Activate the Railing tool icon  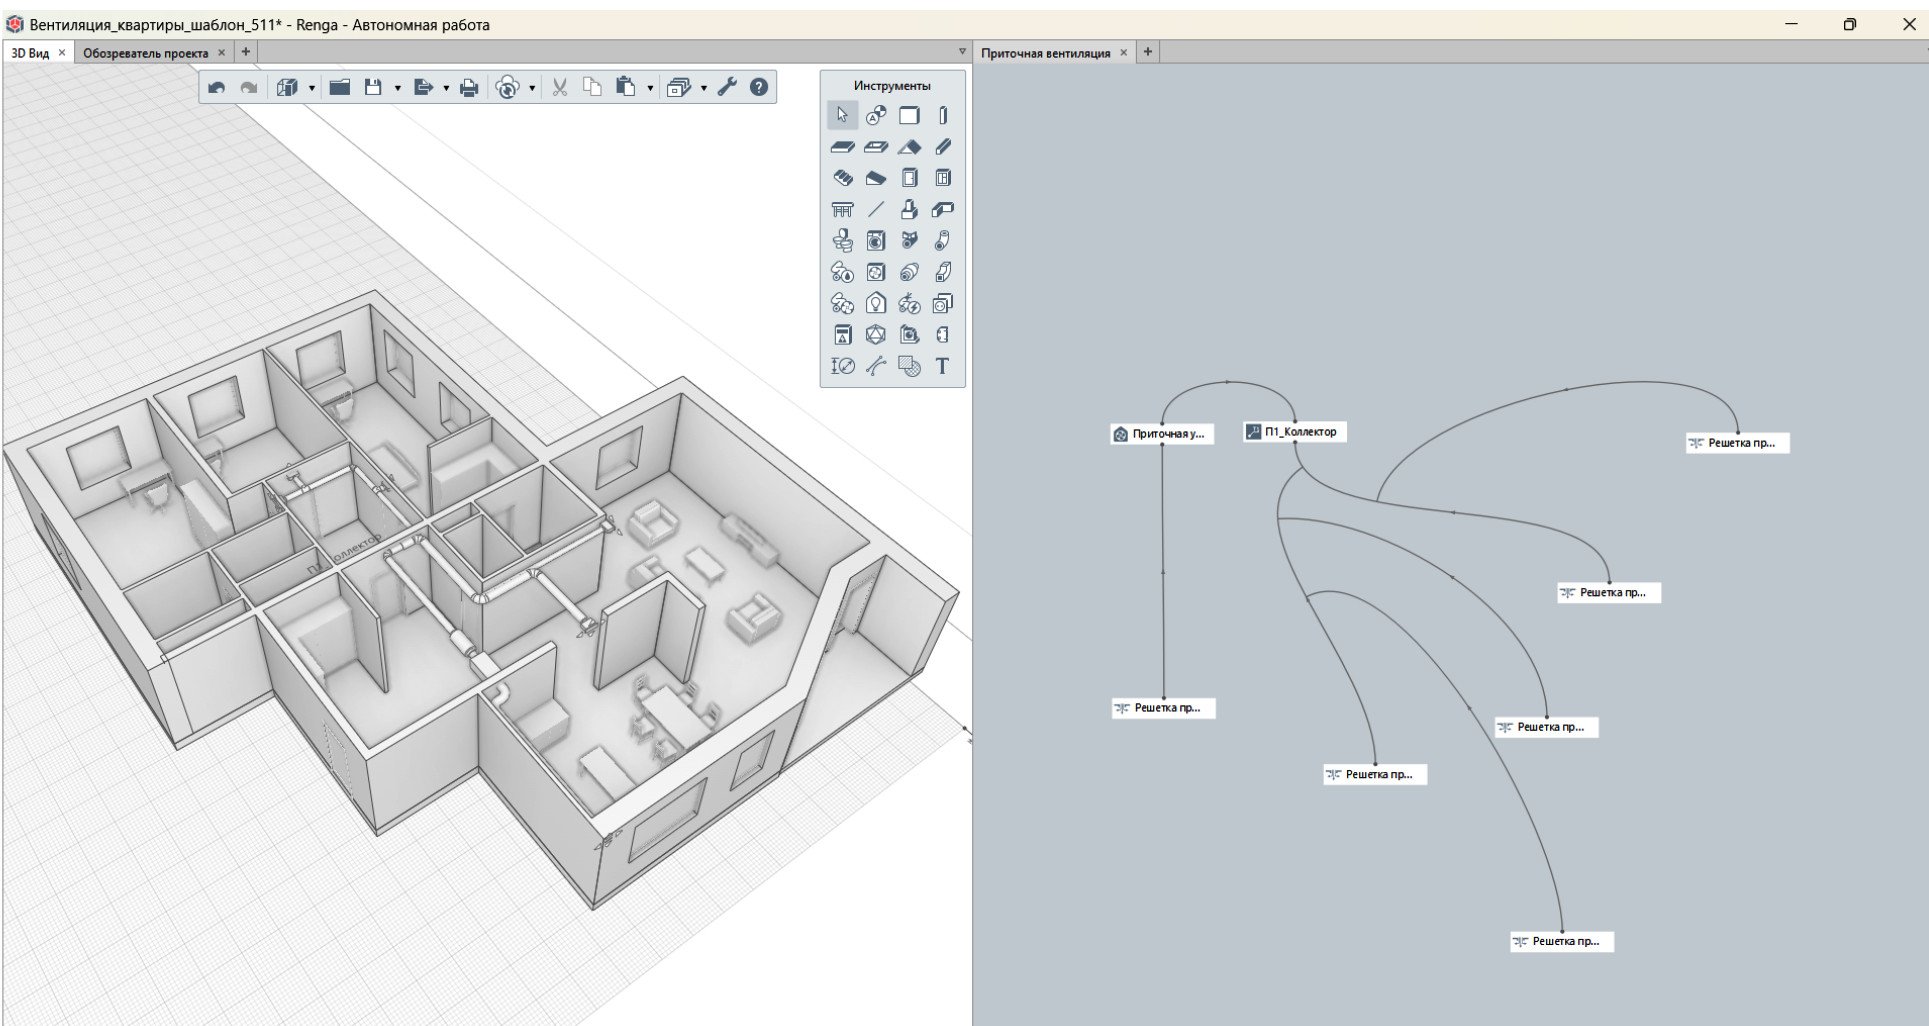pyautogui.click(x=843, y=209)
